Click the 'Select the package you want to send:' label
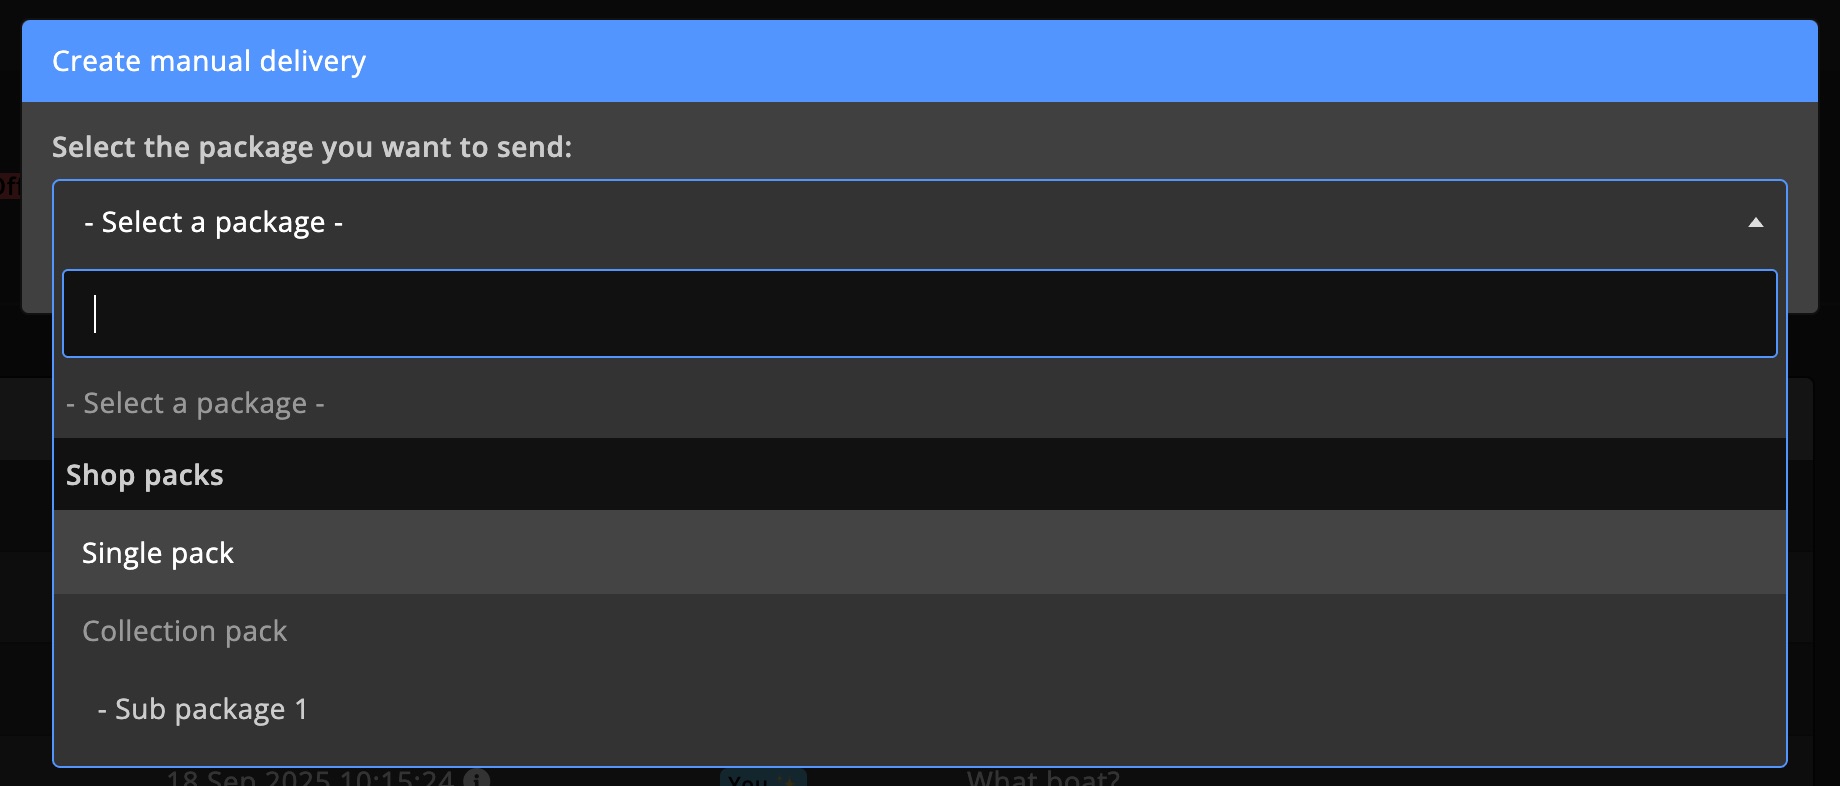The height and width of the screenshot is (786, 1840). (312, 147)
